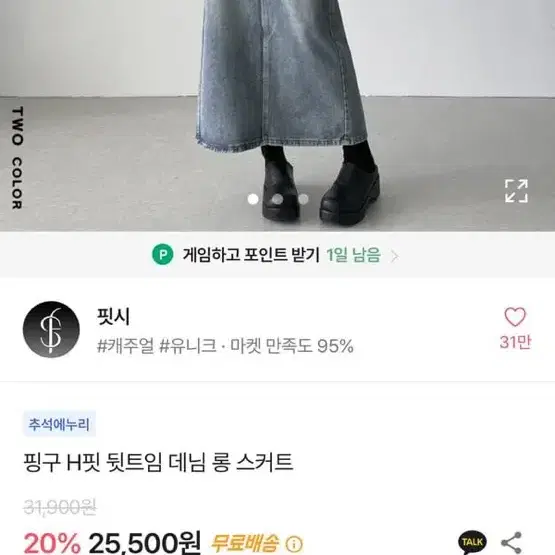555x555 pixels.
Task: Select third image carousel dot
Action: click(303, 199)
